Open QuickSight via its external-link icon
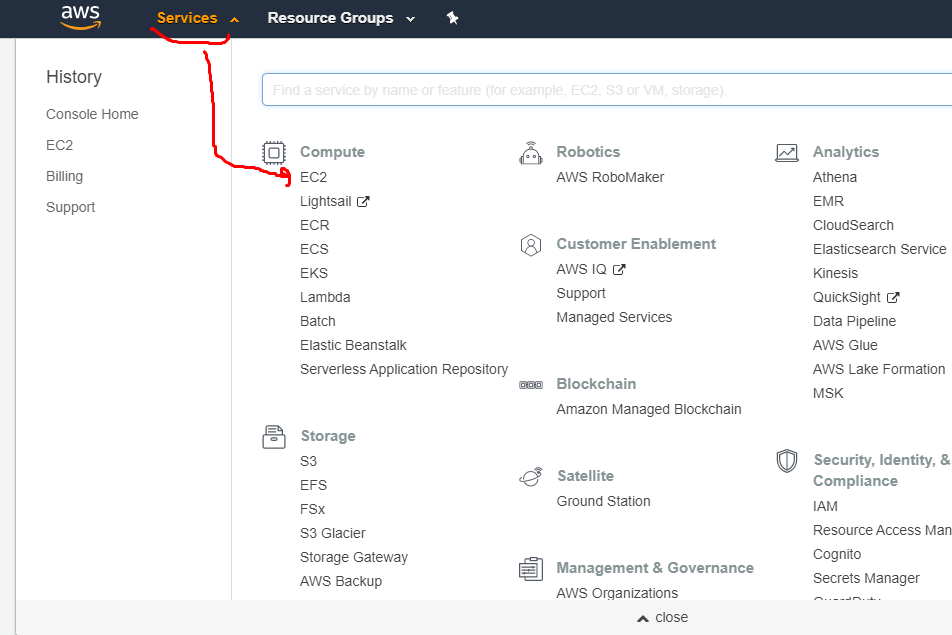Image resolution: width=952 pixels, height=635 pixels. tap(894, 297)
